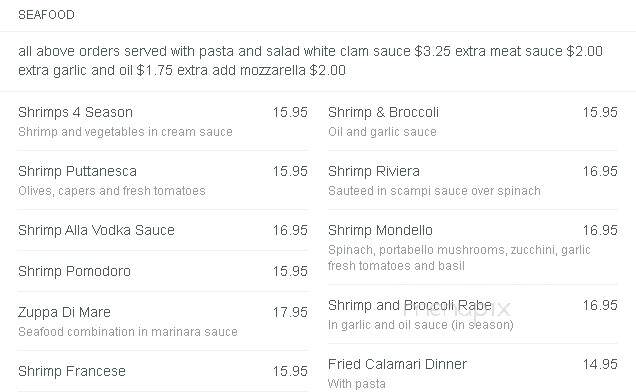Select the Shrimp Riviera entry

tap(374, 171)
